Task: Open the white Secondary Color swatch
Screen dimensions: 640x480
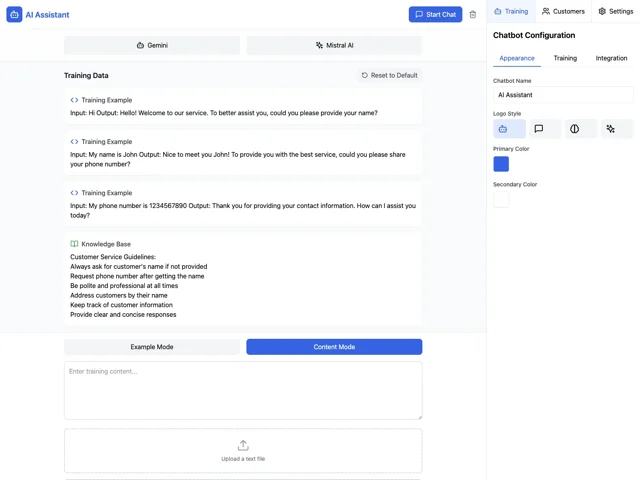Action: tap(501, 200)
